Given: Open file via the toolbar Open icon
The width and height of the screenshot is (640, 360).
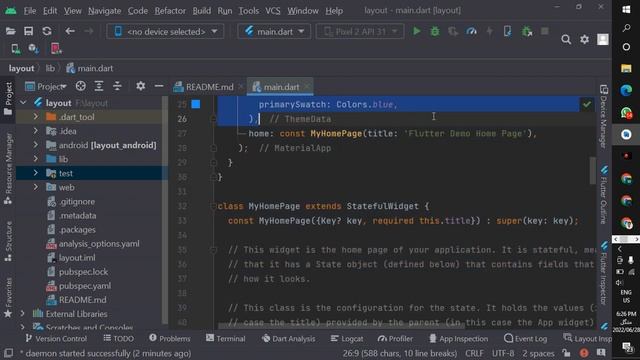Looking at the screenshot, I should coord(11,31).
